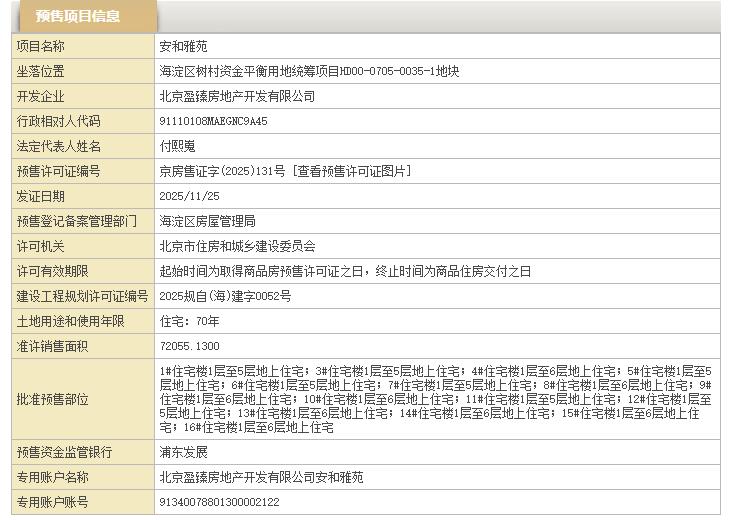Click account number 91340078801300002122
The height and width of the screenshot is (520, 731).
click(219, 502)
